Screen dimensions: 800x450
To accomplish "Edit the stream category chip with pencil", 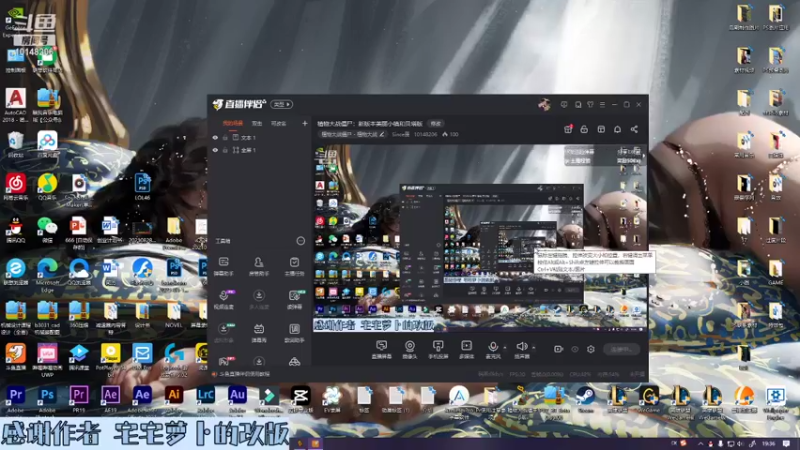I will click(352, 134).
